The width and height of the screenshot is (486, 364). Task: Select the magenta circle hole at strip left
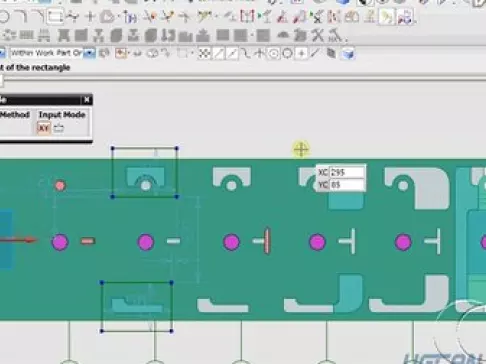coord(60,242)
